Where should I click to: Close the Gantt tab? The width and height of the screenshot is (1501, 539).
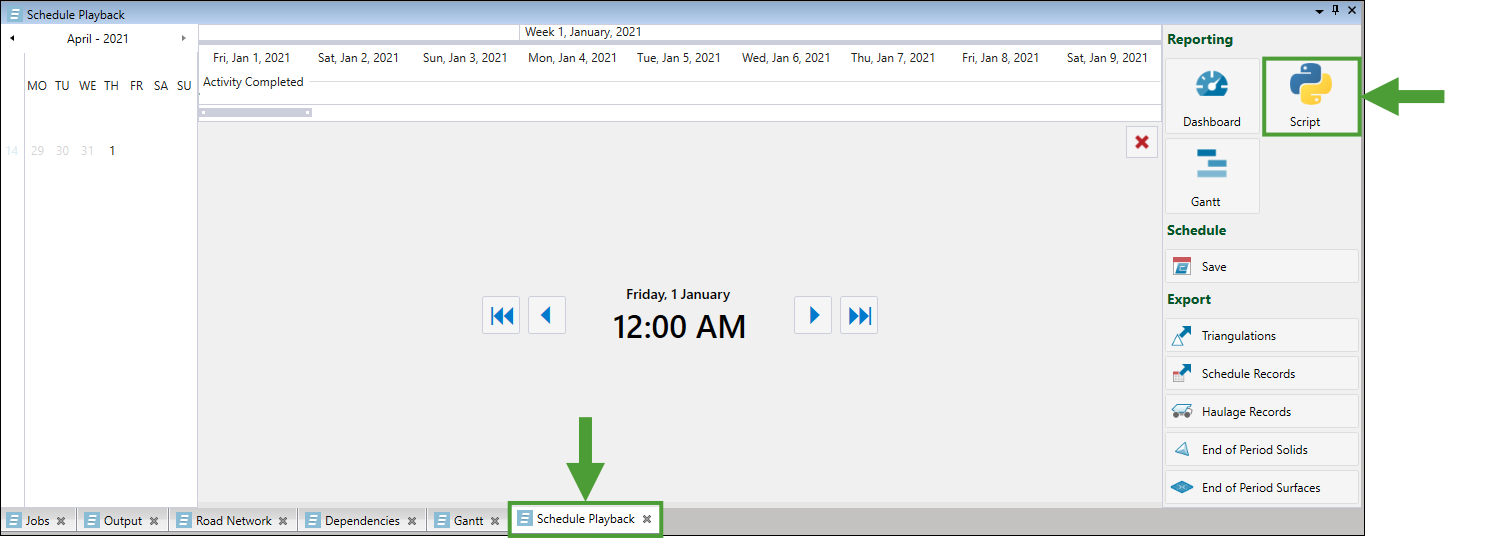[x=495, y=521]
